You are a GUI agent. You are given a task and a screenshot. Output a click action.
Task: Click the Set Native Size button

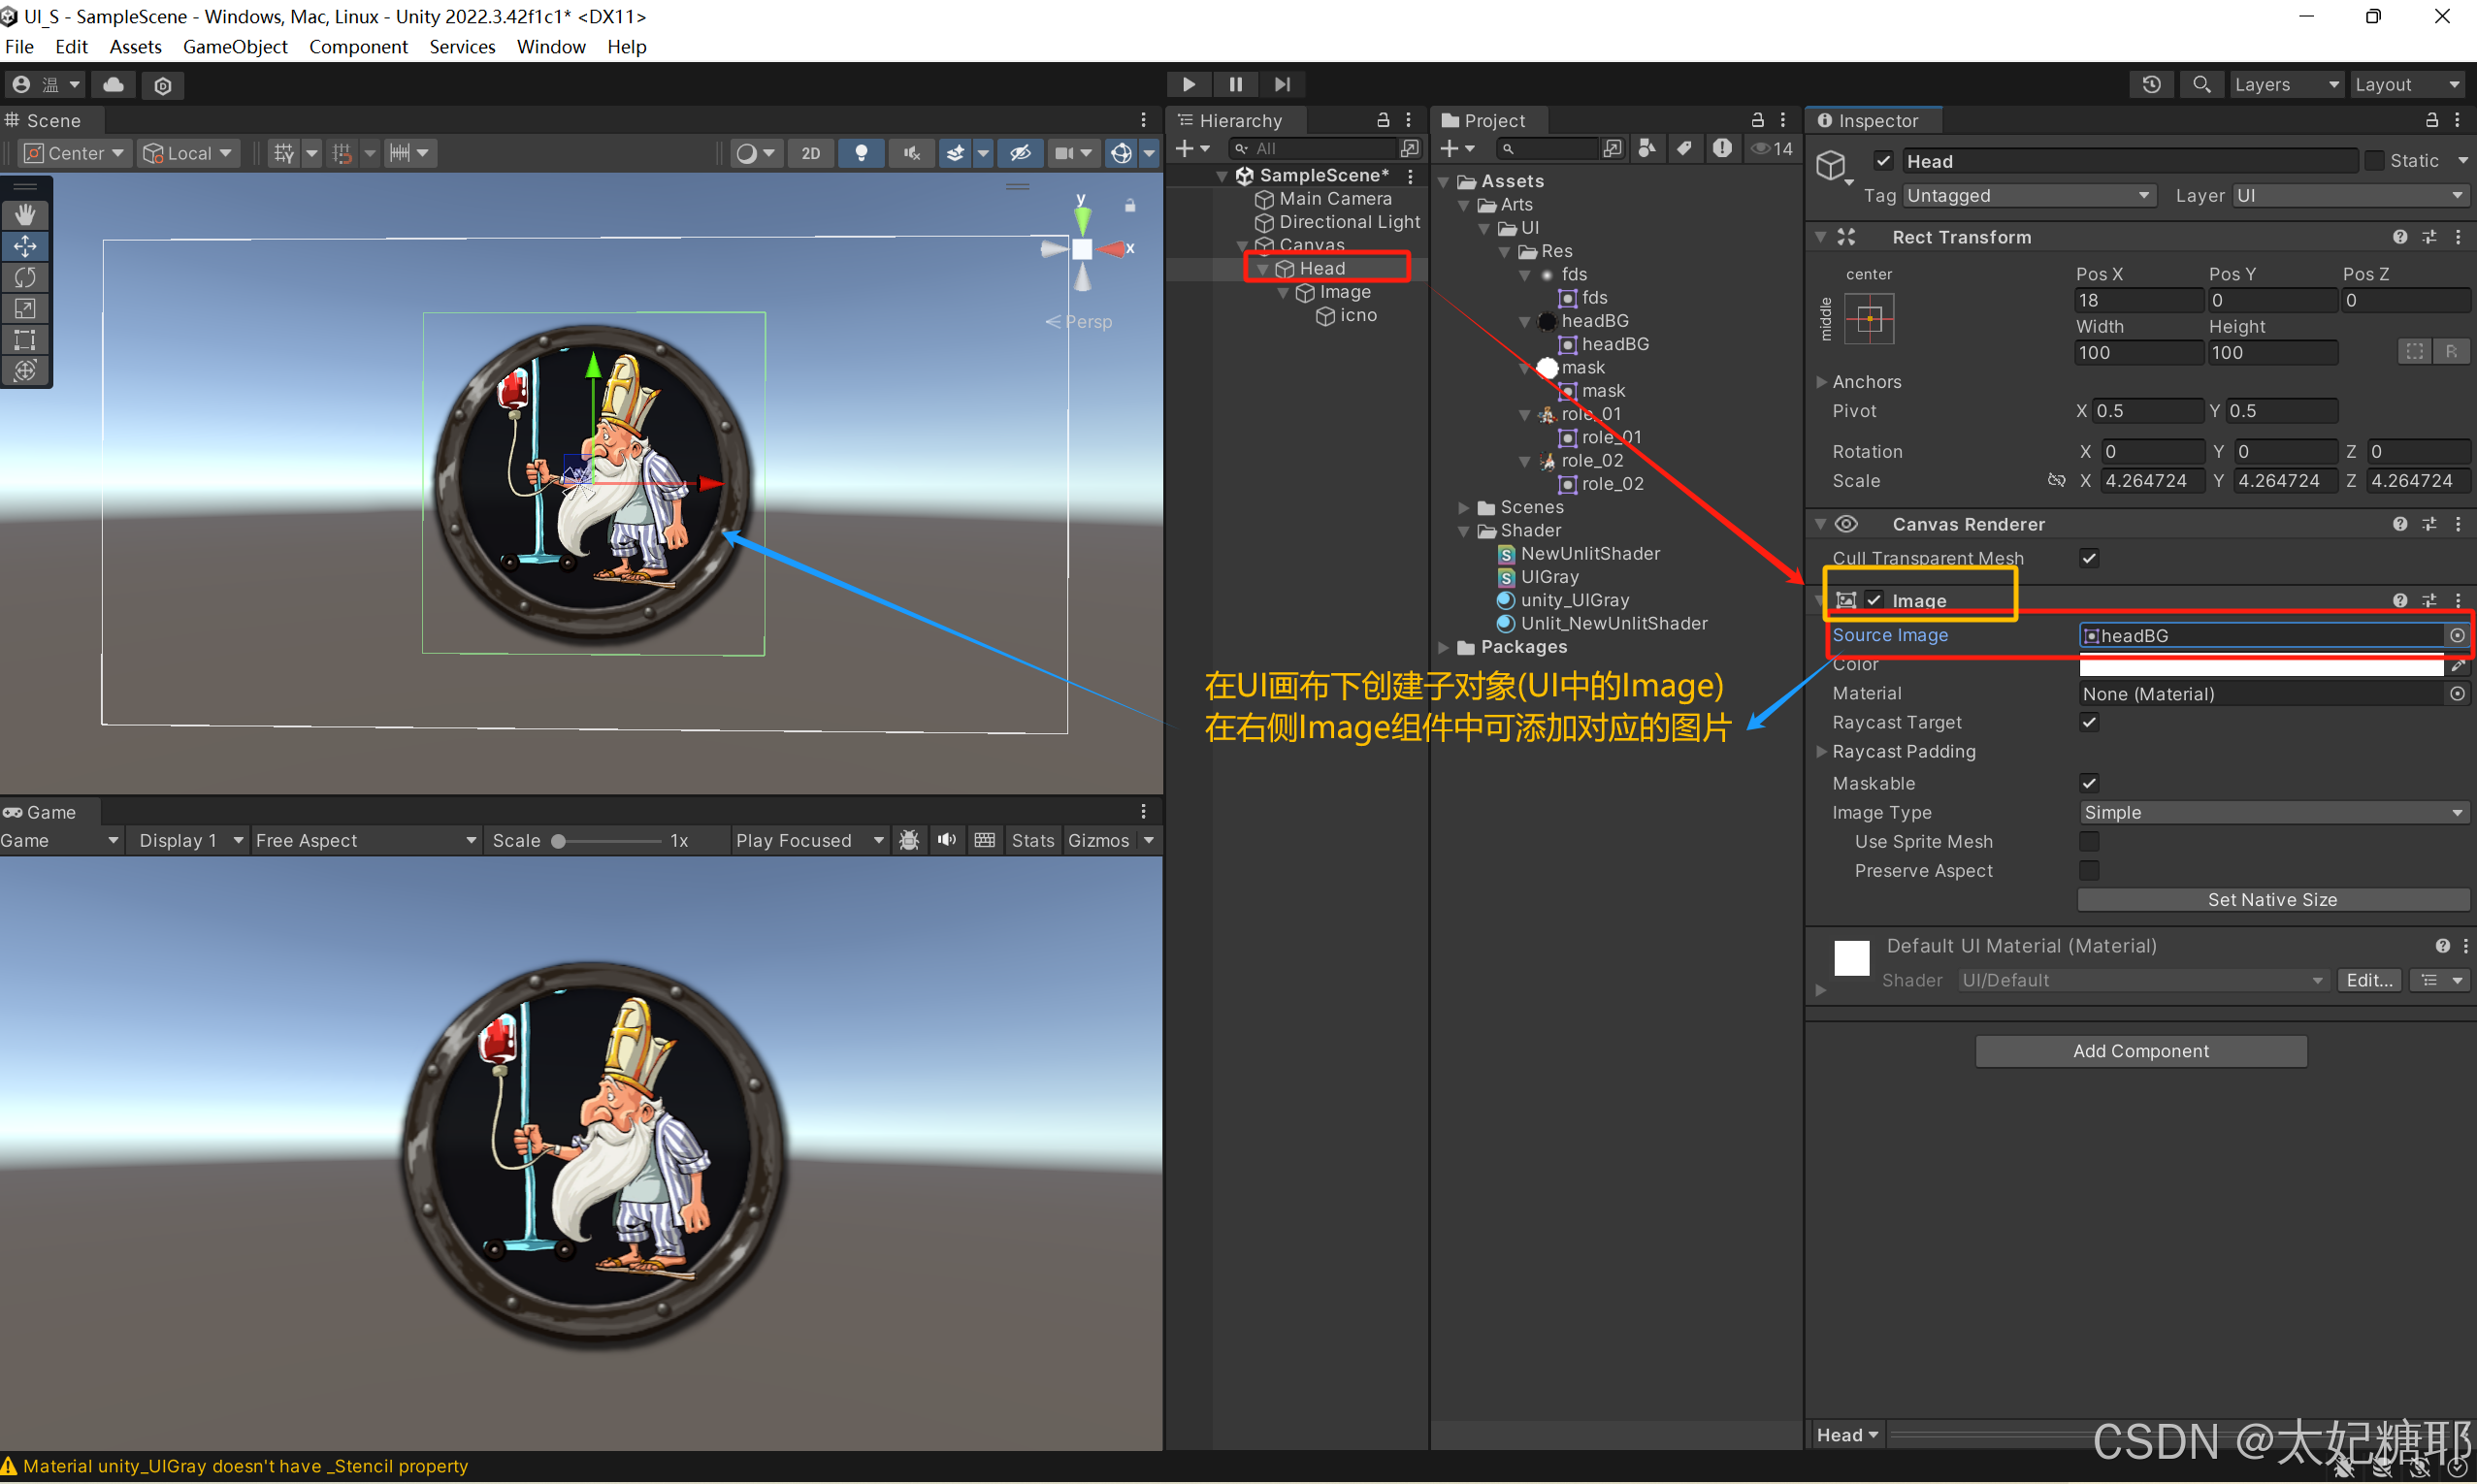(2272, 900)
